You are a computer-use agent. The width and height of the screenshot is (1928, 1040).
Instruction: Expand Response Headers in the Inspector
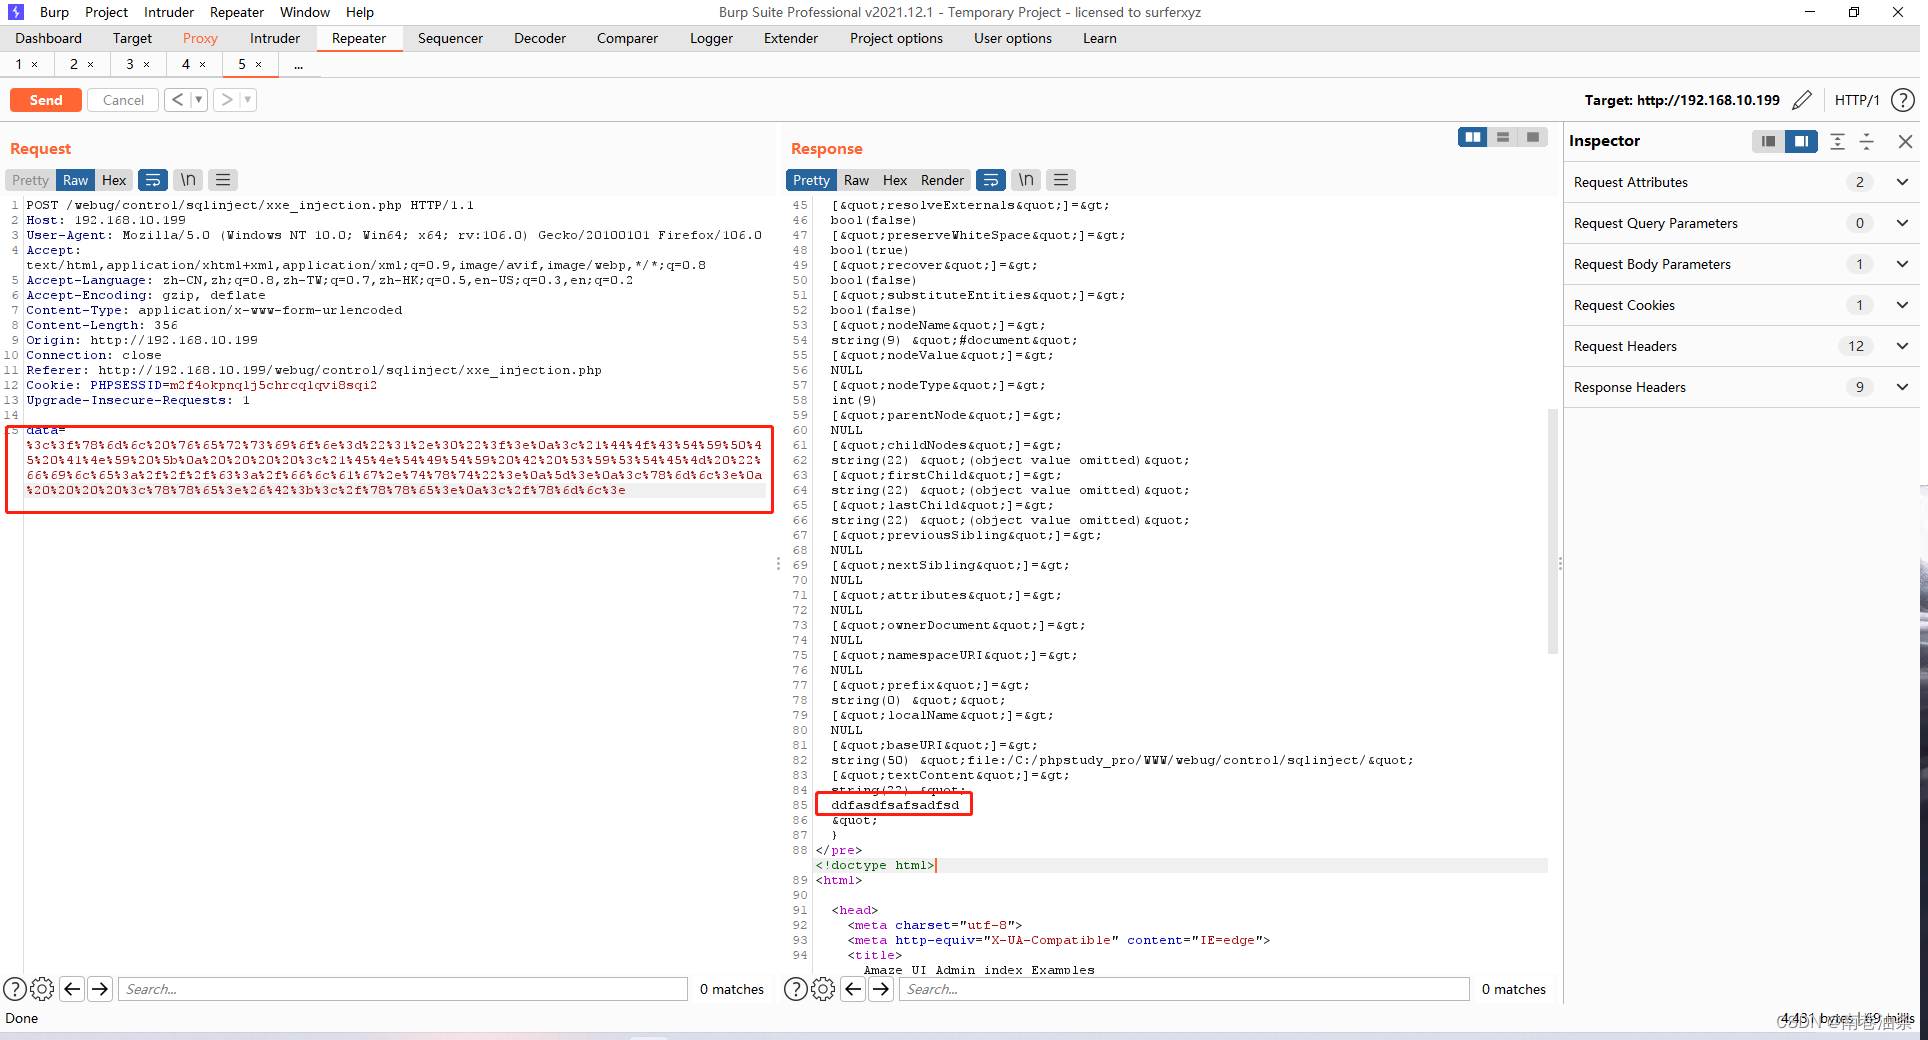point(1901,387)
